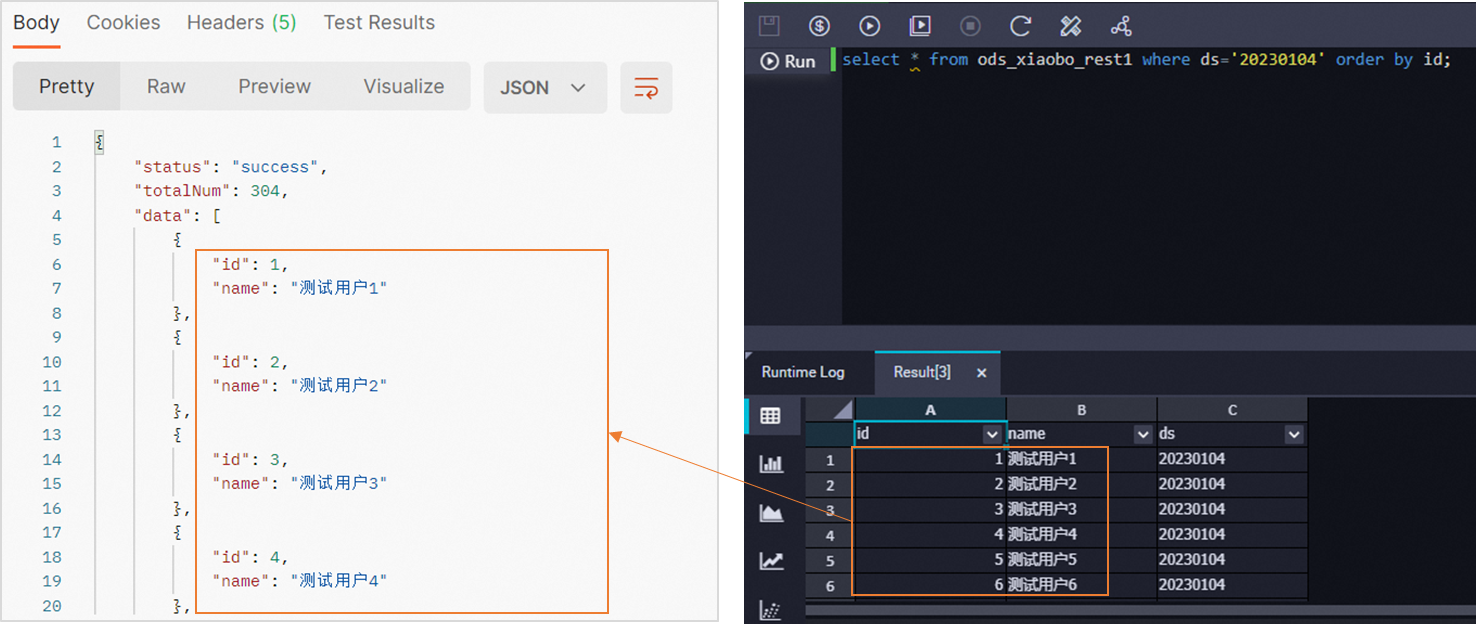Select the Visualize view option
Screen dimensions: 1476x624
404,86
